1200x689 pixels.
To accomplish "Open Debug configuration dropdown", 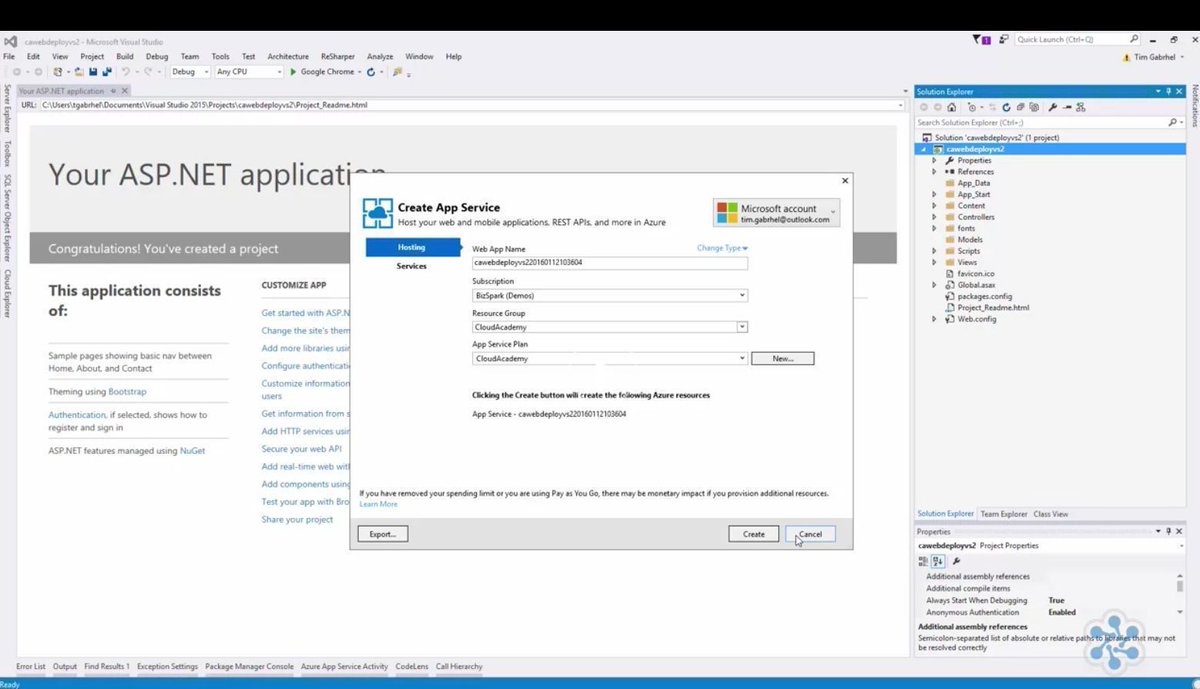I will click(190, 72).
